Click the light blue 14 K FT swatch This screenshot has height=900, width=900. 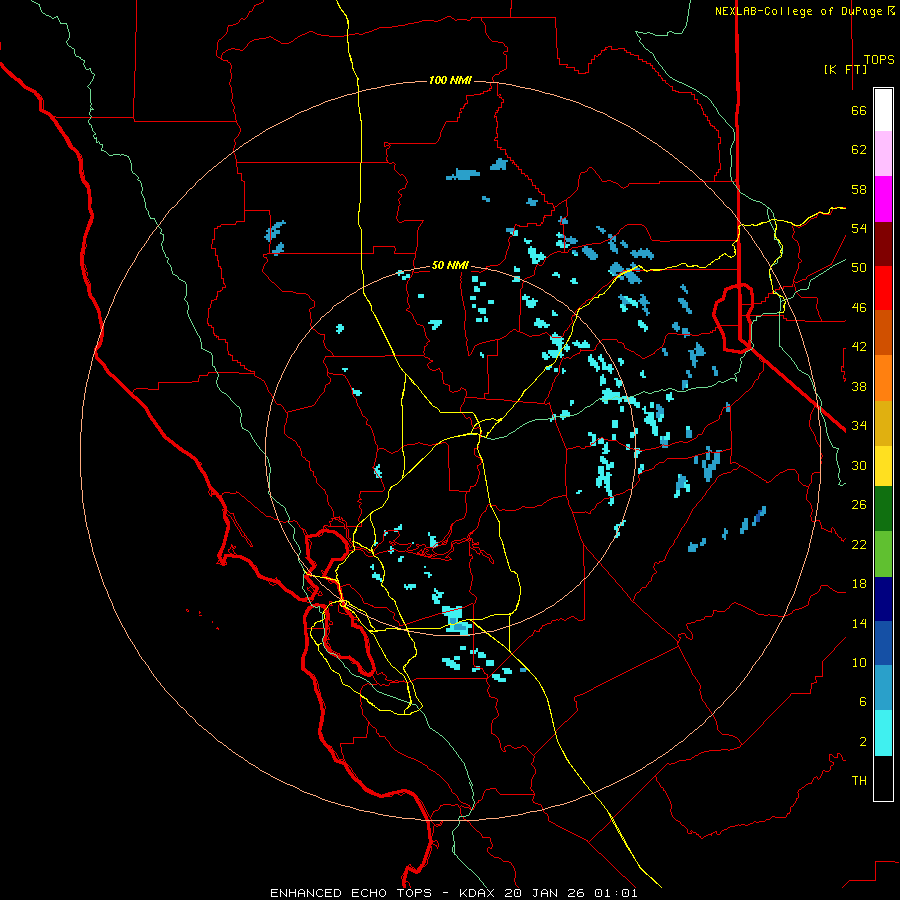pos(883,688)
